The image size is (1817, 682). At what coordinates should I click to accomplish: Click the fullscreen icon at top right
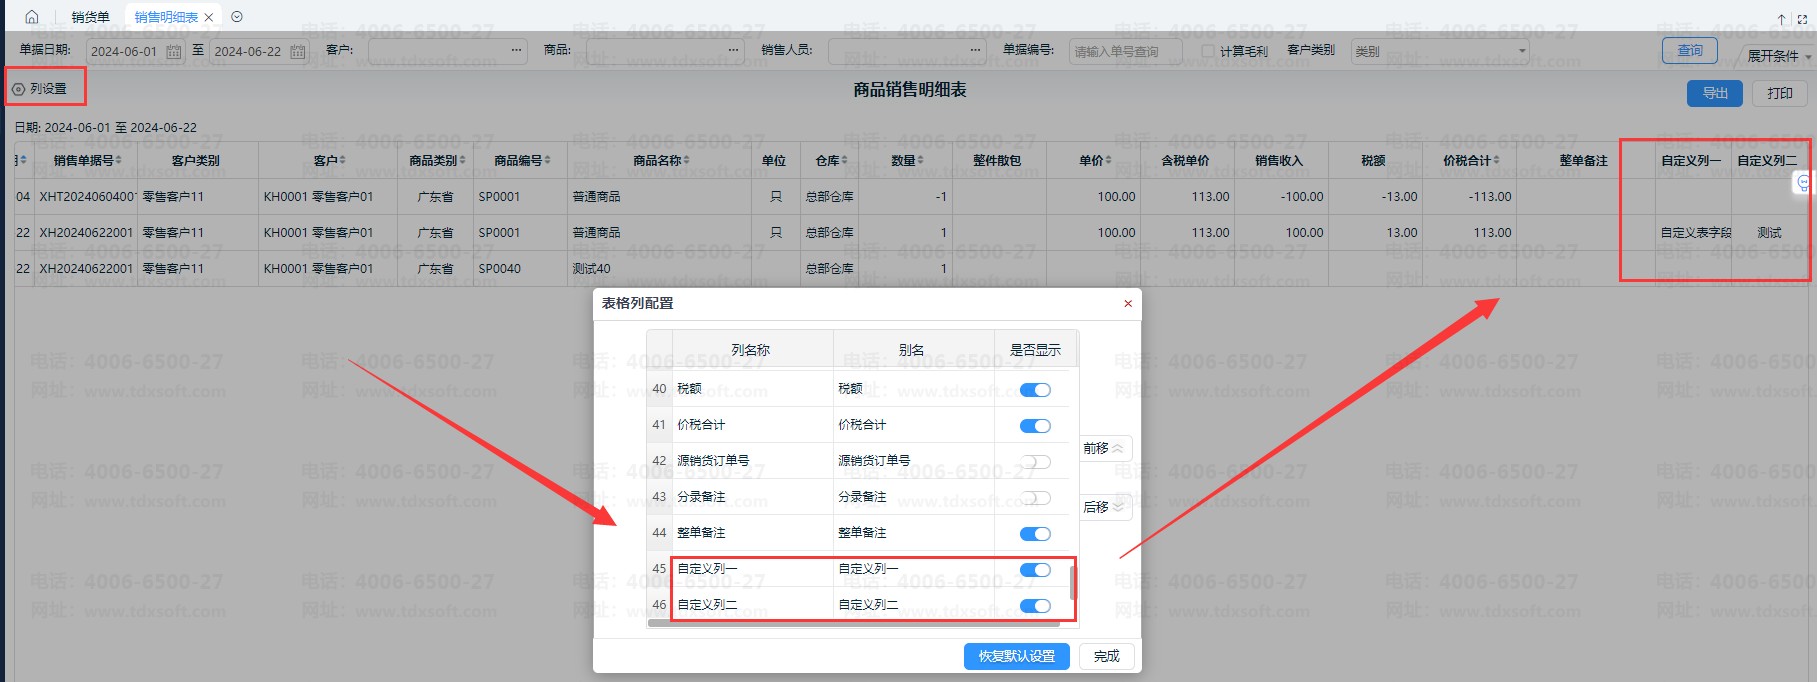[1802, 19]
